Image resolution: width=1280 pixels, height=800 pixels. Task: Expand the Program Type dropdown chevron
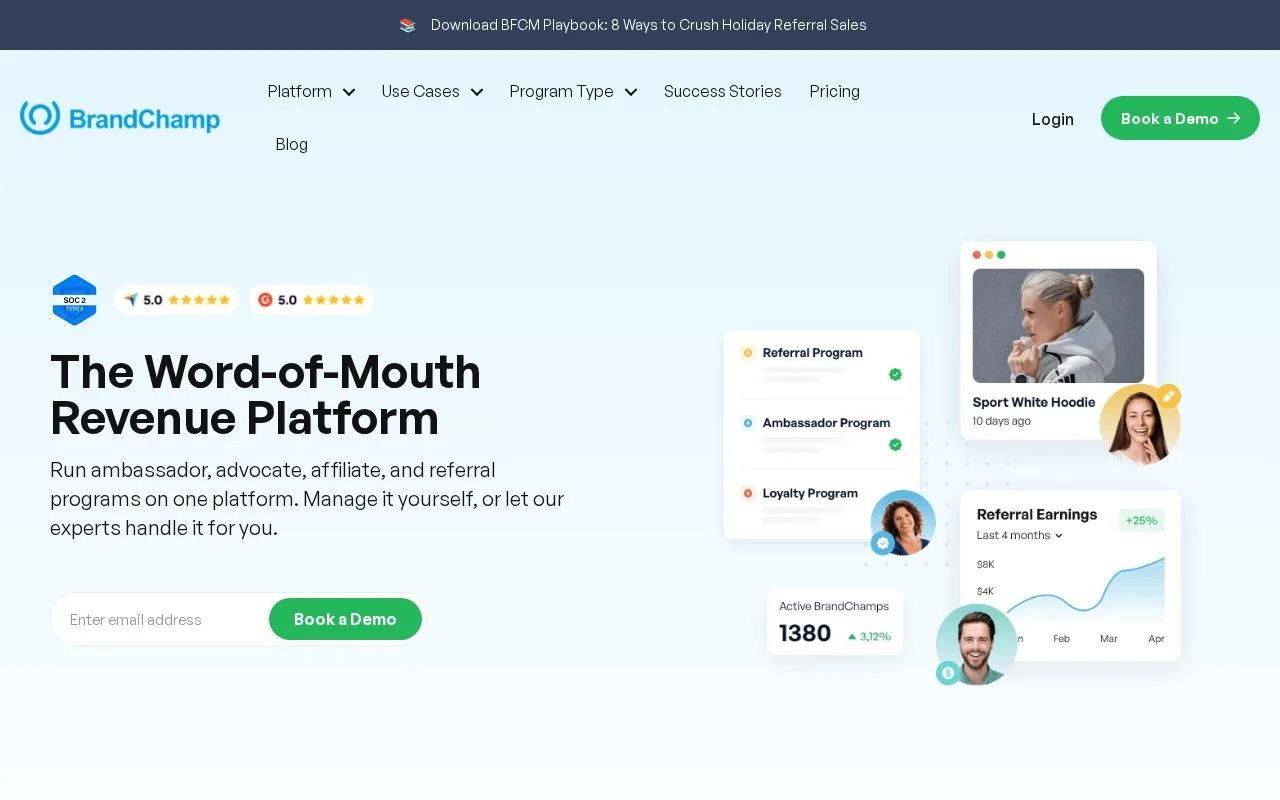coord(631,92)
